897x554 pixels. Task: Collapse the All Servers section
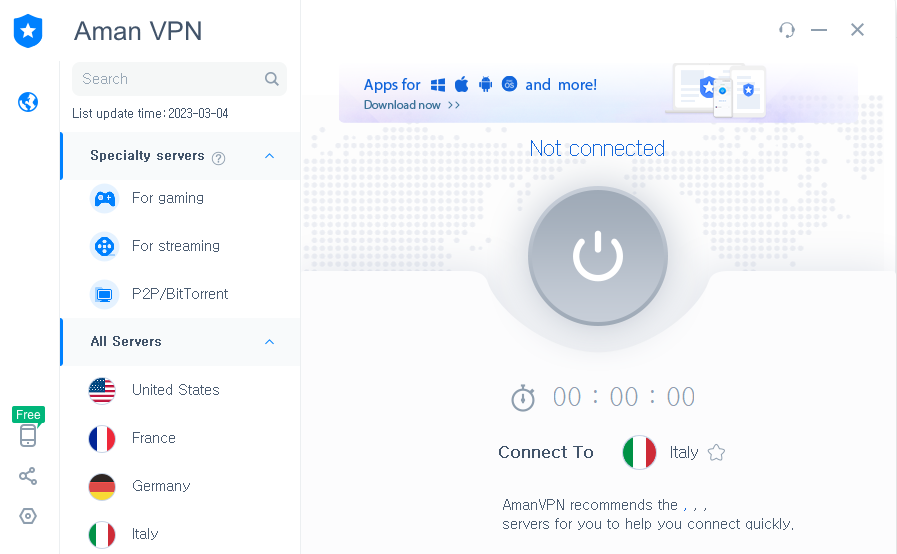[269, 342]
